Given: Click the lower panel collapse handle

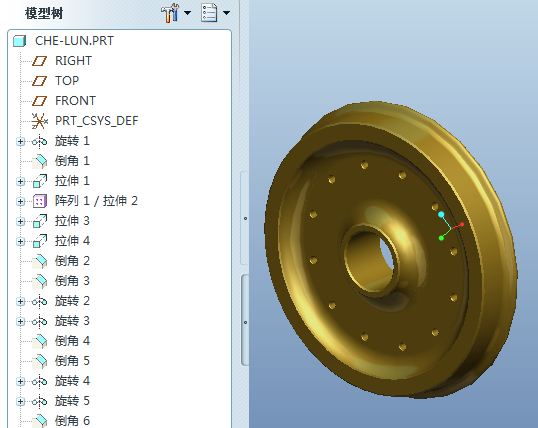Looking at the screenshot, I should pos(245,322).
